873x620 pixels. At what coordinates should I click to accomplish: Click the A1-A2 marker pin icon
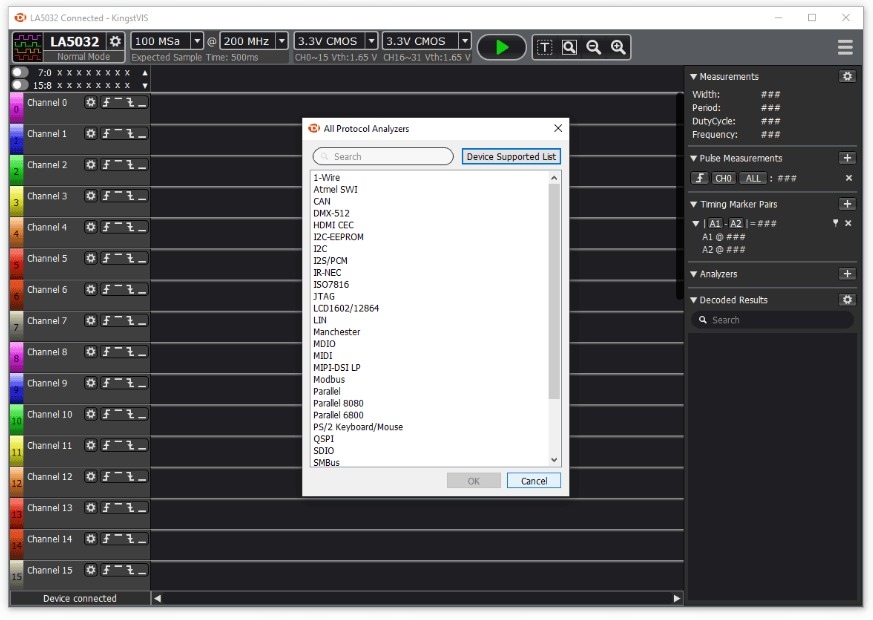(x=835, y=223)
